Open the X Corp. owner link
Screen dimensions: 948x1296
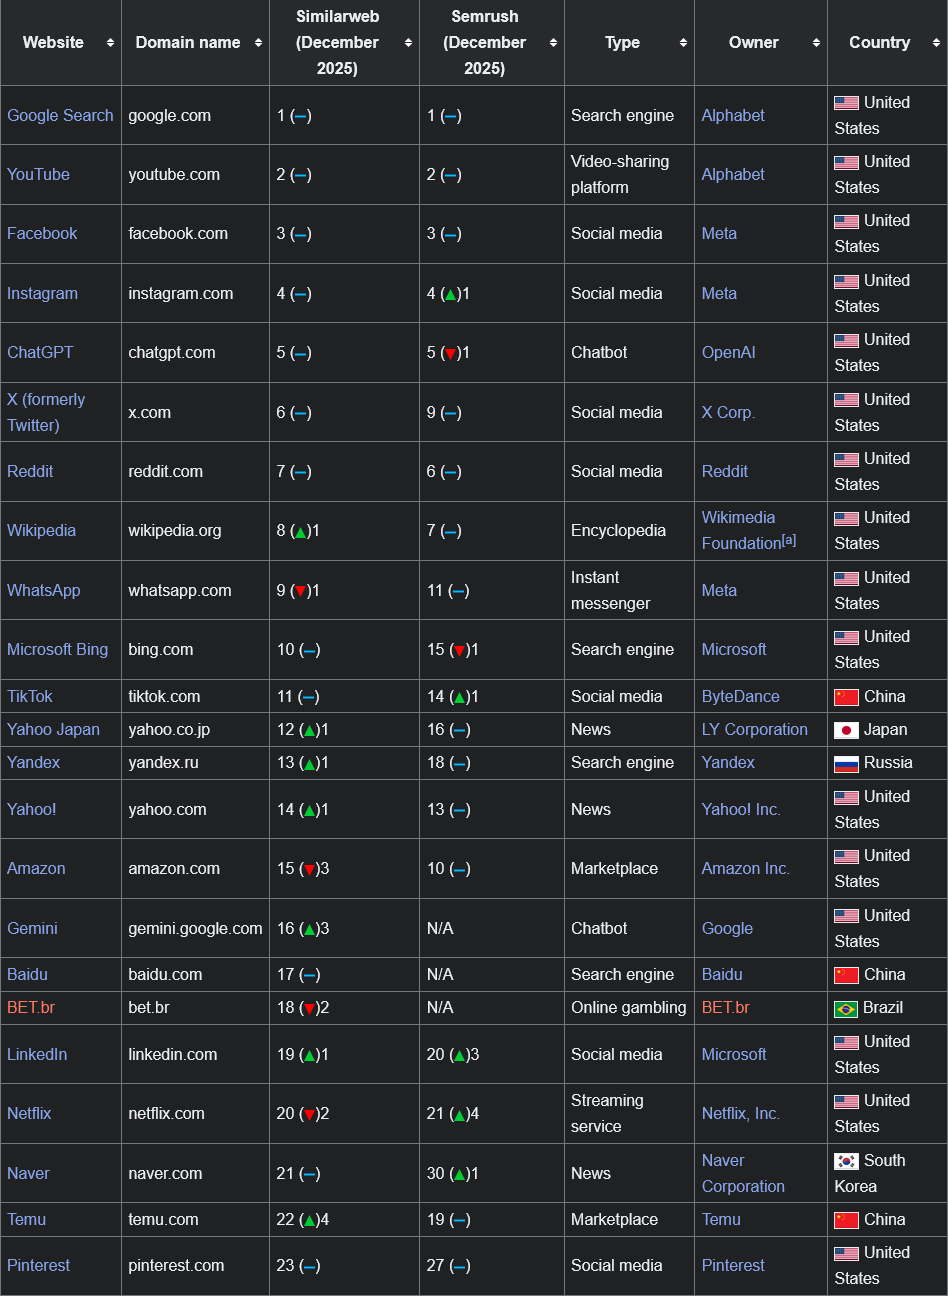(728, 412)
